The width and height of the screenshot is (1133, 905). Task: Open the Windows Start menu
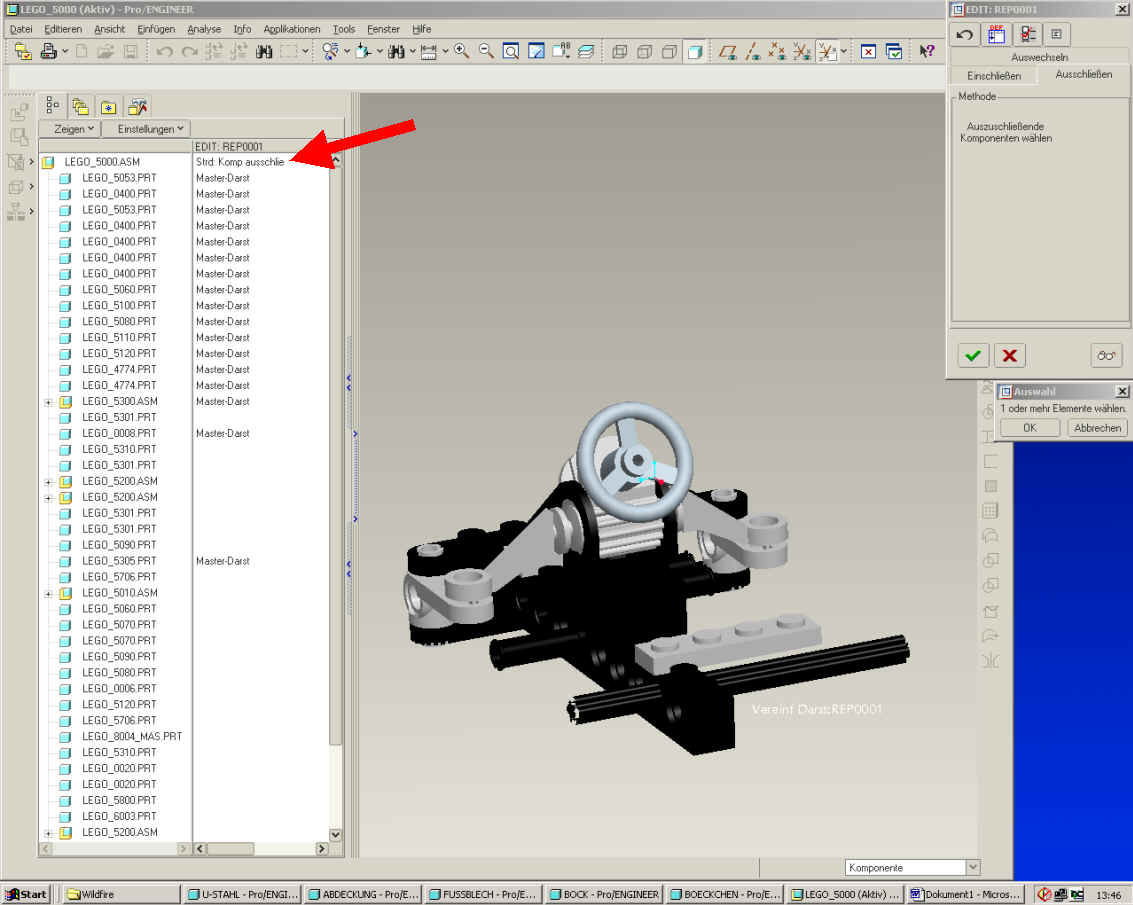pos(26,894)
